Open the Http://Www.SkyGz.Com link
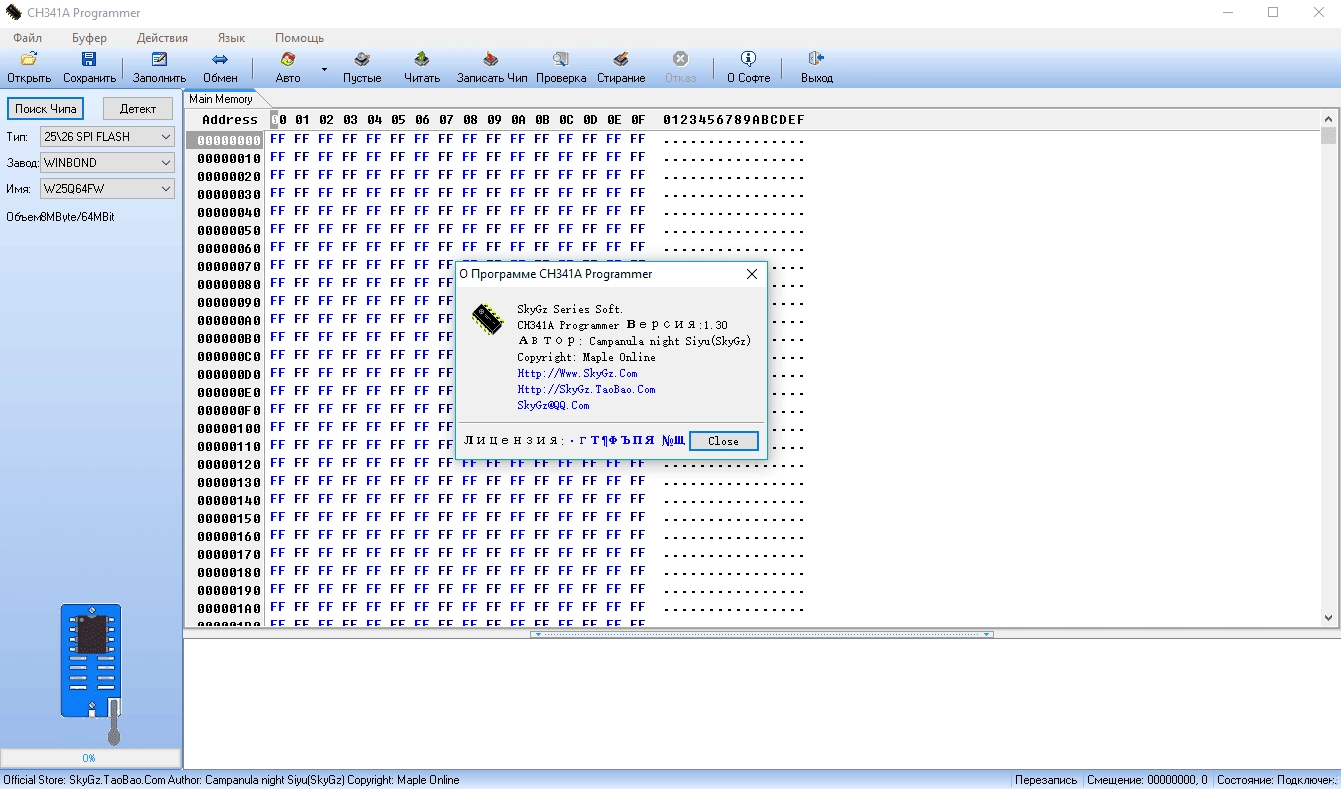Screen dimensions: 1341x789 coord(577,373)
